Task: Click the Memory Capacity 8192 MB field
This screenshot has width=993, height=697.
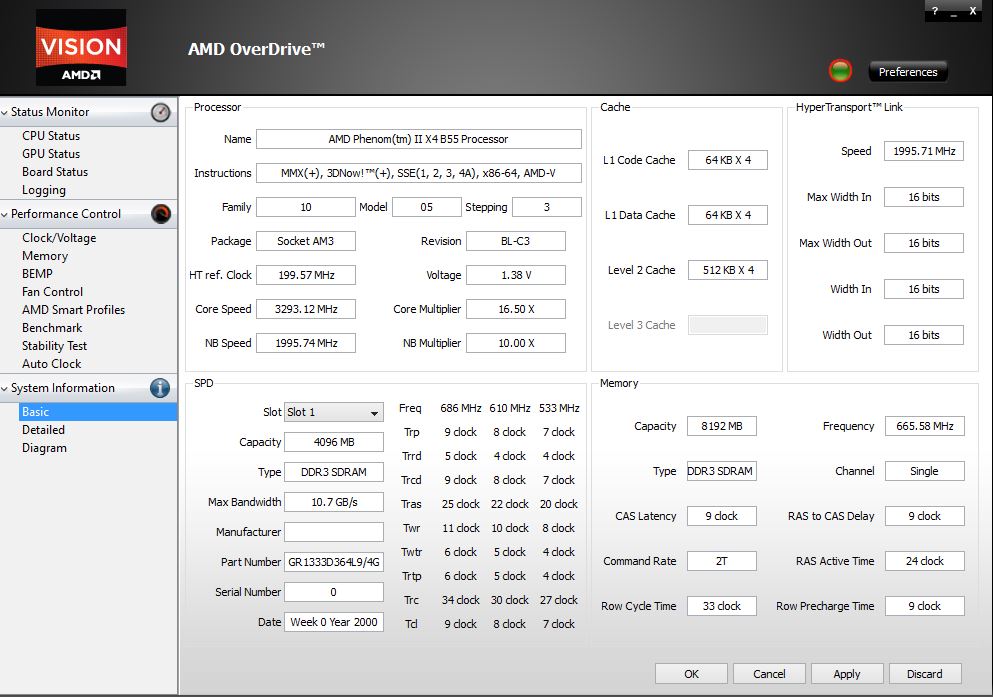Action: click(x=721, y=426)
